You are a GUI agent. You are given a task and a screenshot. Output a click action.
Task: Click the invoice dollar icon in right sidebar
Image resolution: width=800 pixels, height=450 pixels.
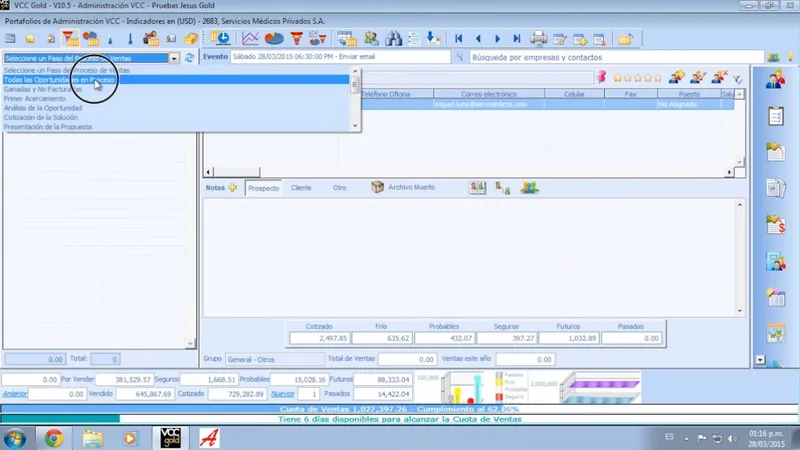(776, 225)
